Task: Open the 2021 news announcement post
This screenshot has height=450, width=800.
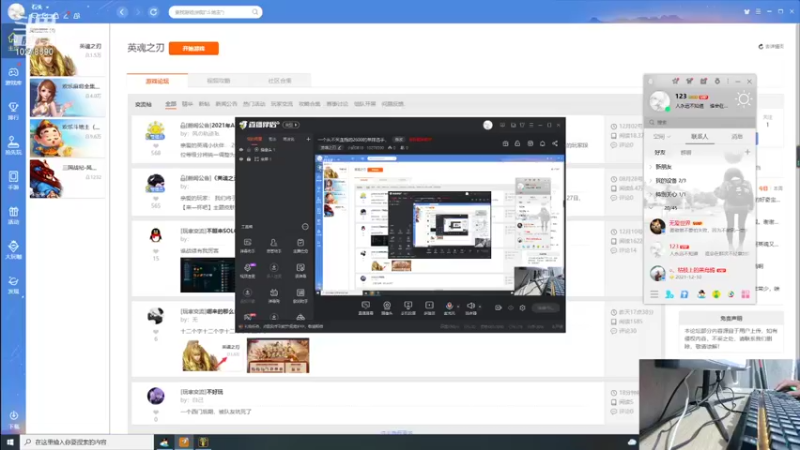Action: (x=208, y=125)
